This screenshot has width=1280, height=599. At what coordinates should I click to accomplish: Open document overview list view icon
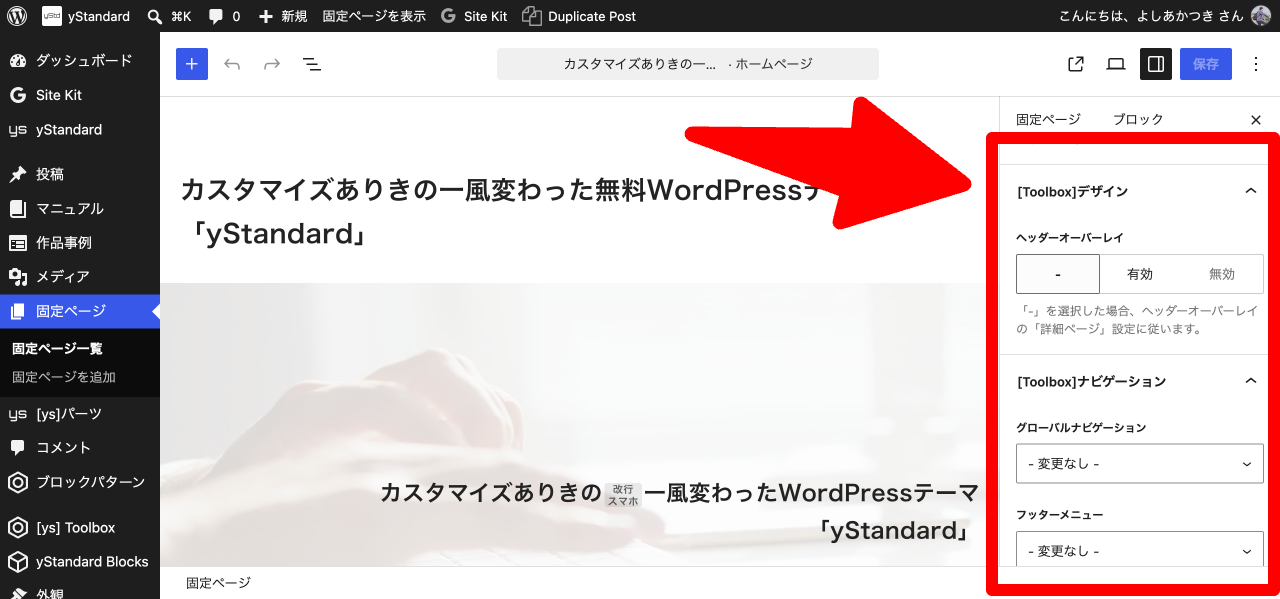[x=312, y=64]
